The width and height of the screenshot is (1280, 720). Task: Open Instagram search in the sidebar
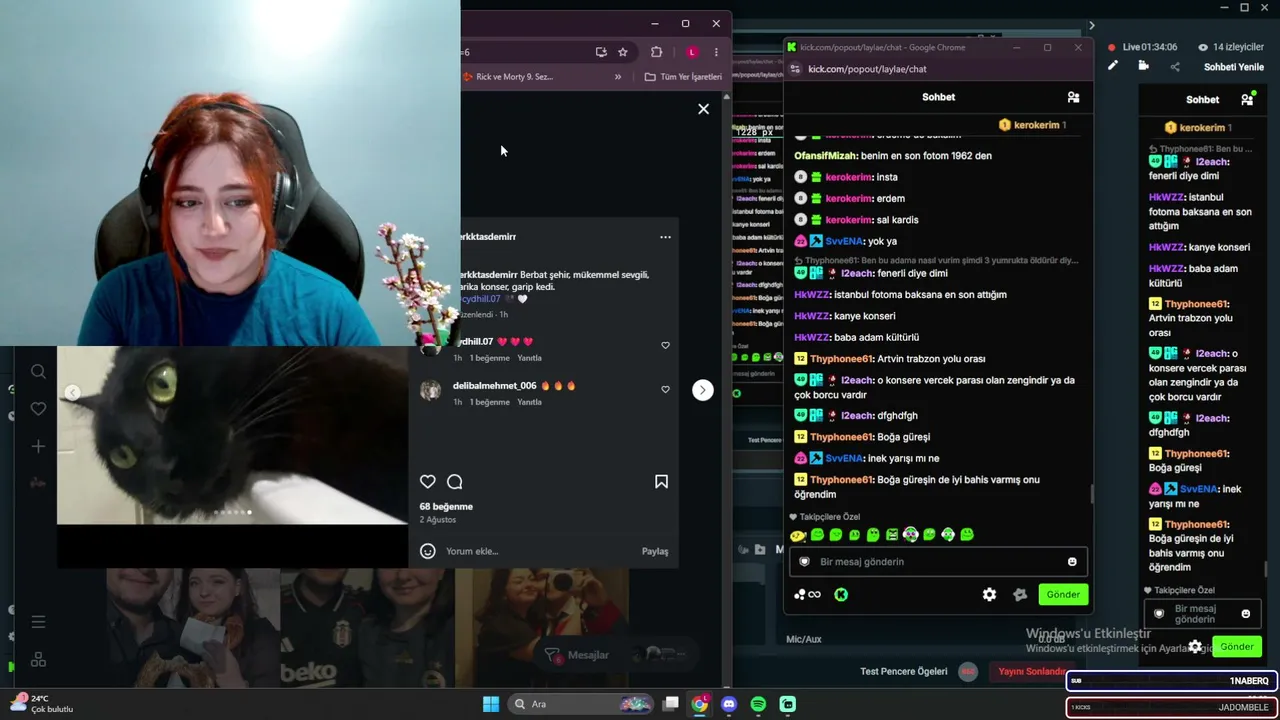pos(38,372)
